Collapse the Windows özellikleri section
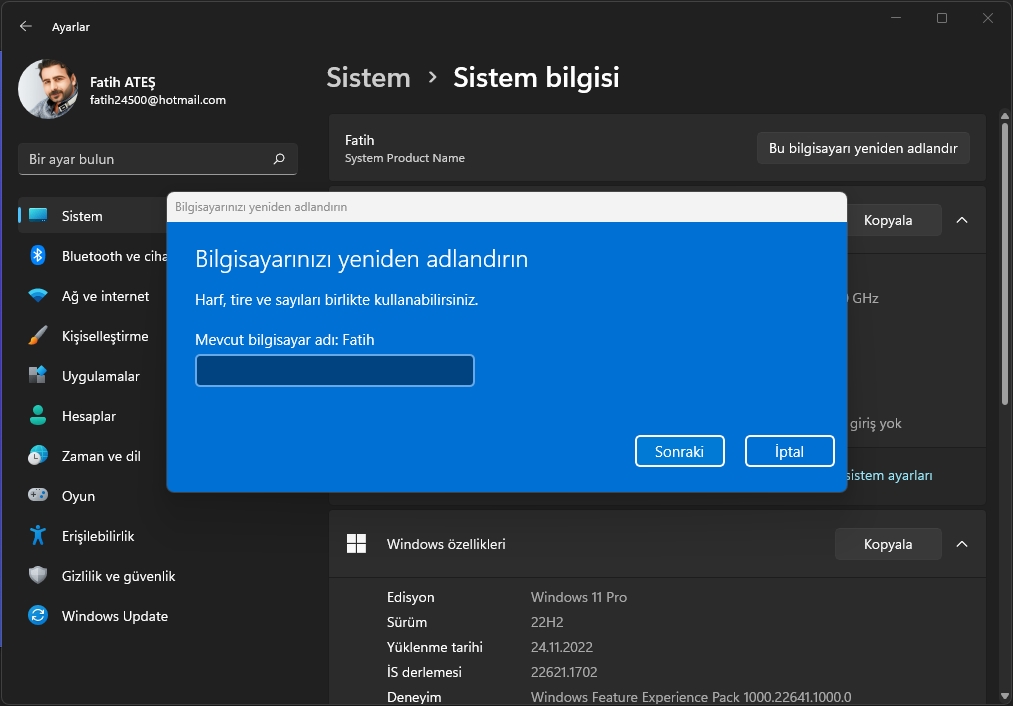Image resolution: width=1013 pixels, height=706 pixels. (x=961, y=544)
